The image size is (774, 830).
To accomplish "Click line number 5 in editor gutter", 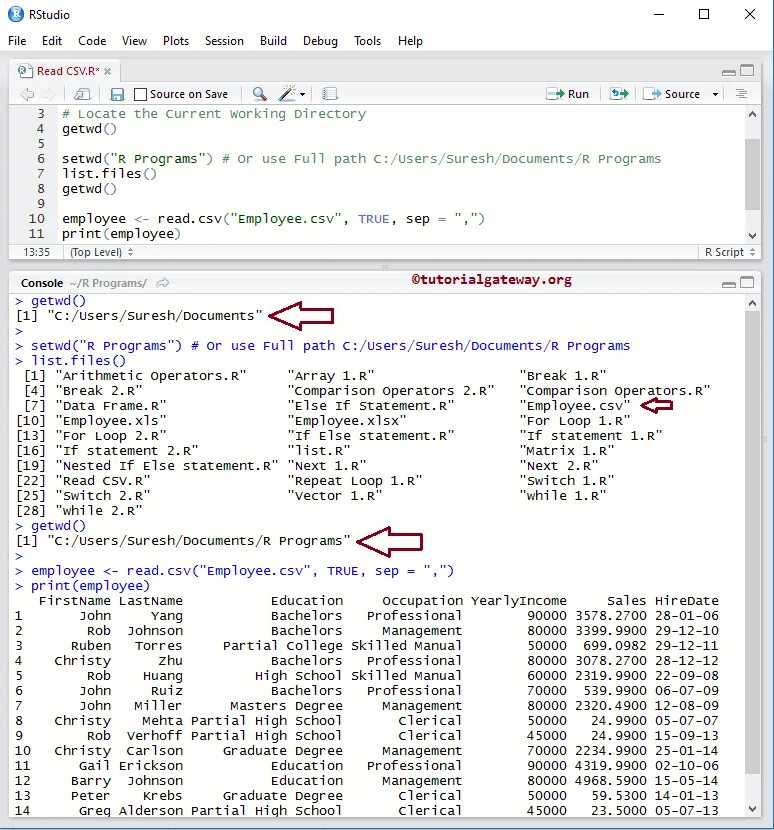I will [x=41, y=144].
